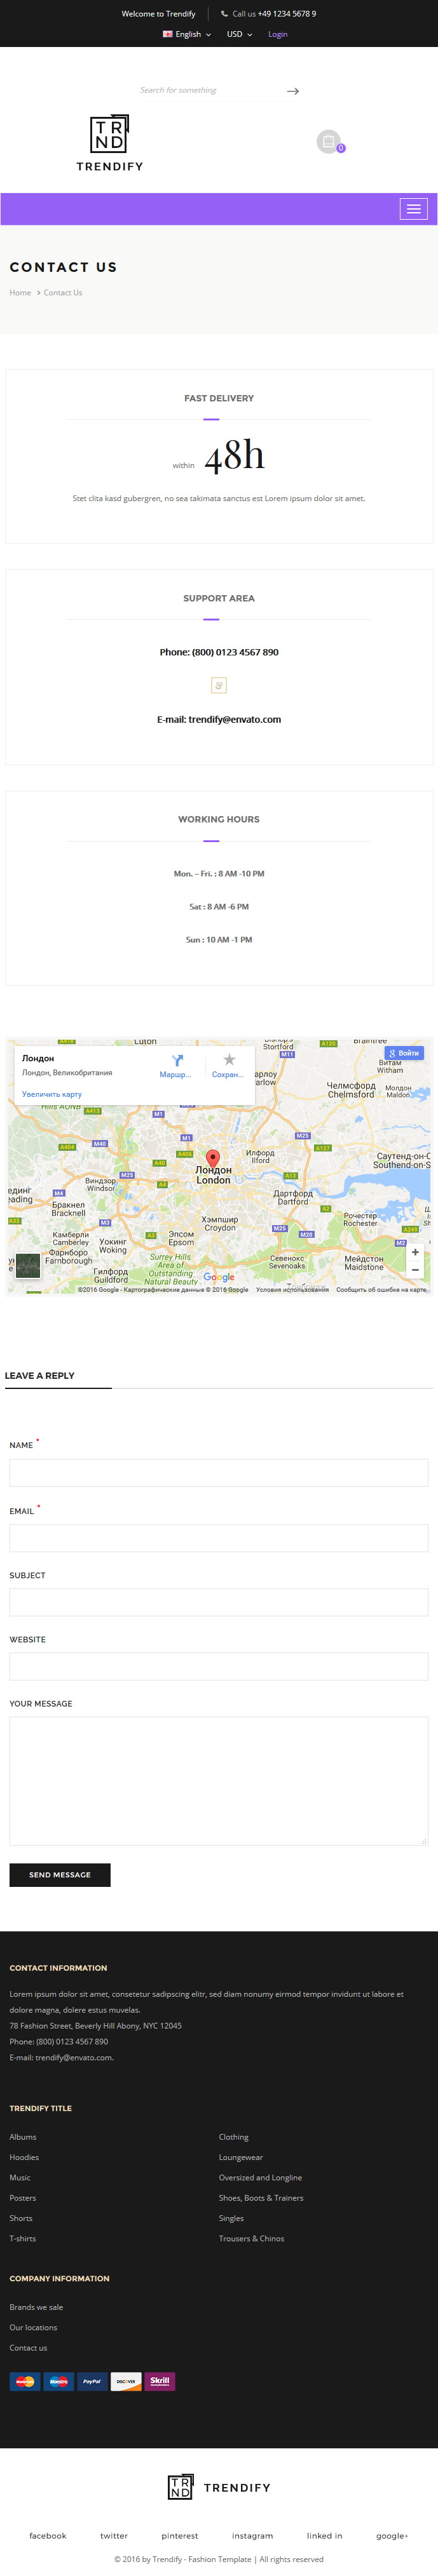Expand the English language dropdown
Screen dimensions: 438x2576
187,34
